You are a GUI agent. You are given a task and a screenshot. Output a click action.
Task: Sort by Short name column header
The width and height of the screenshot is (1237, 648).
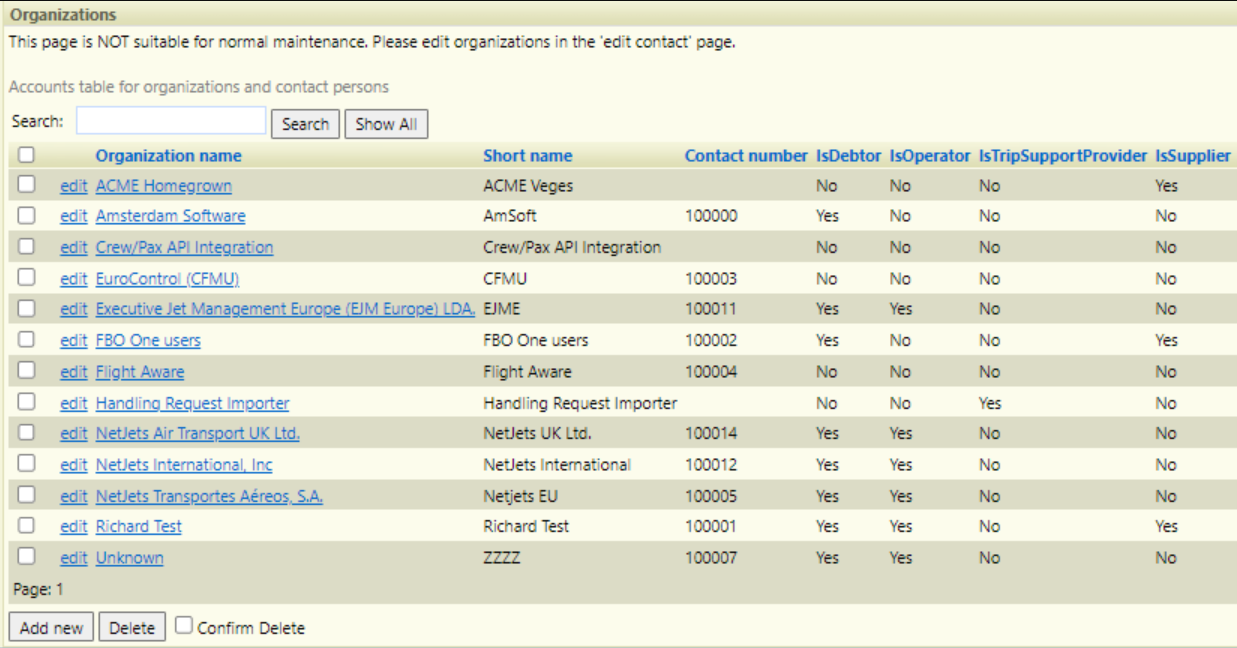point(528,156)
